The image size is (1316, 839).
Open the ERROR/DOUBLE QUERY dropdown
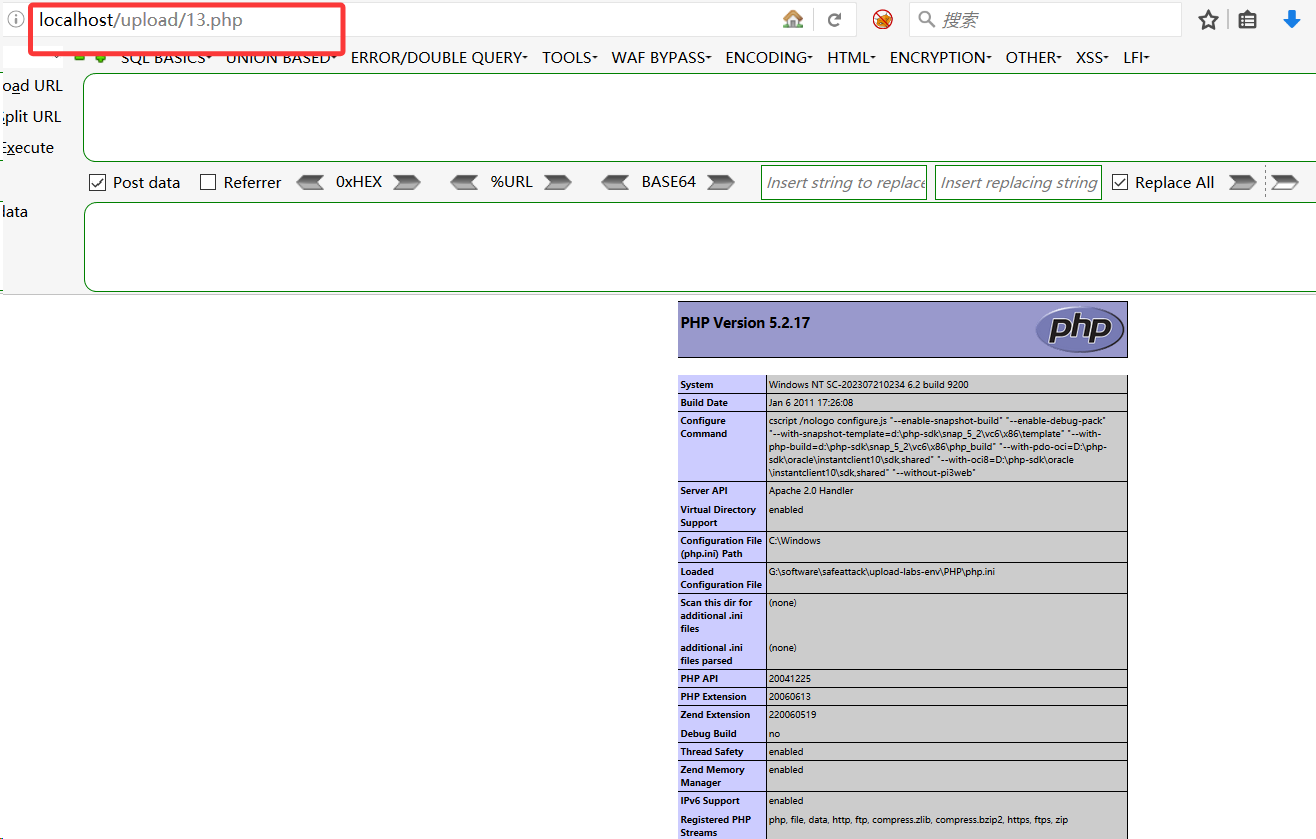pos(438,58)
